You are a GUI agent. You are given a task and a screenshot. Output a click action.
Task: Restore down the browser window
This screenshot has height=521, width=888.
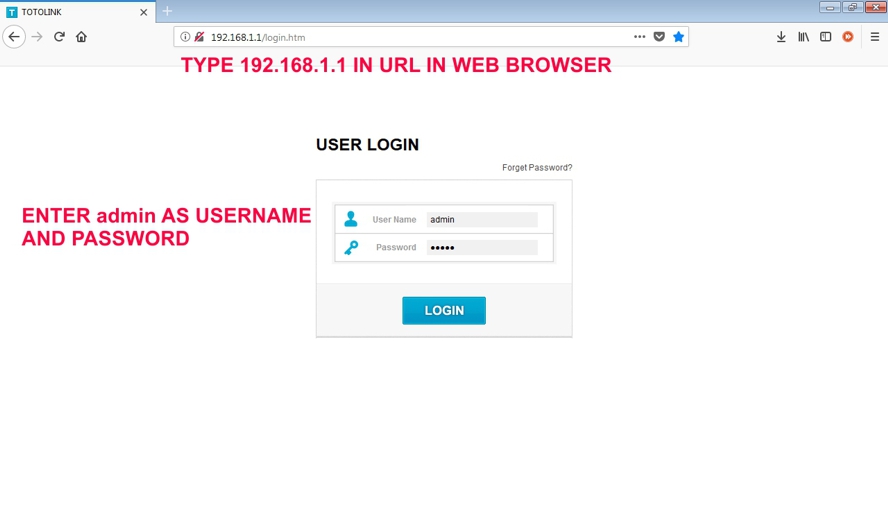[x=852, y=7]
